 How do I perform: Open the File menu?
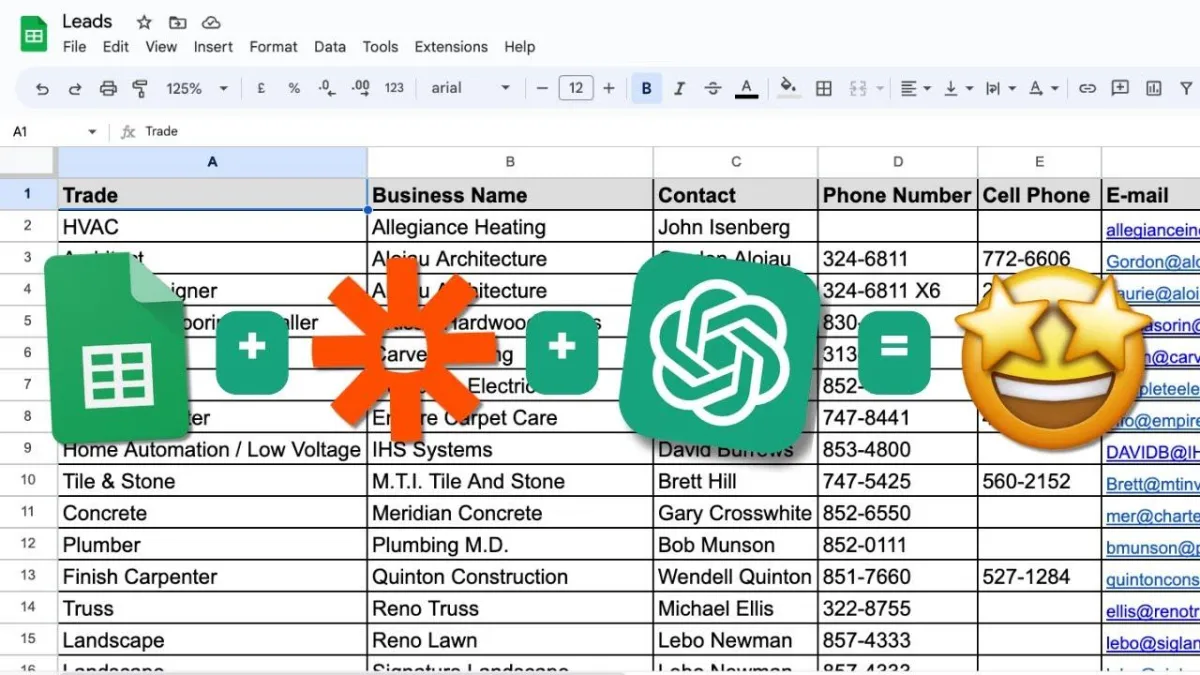coord(74,47)
